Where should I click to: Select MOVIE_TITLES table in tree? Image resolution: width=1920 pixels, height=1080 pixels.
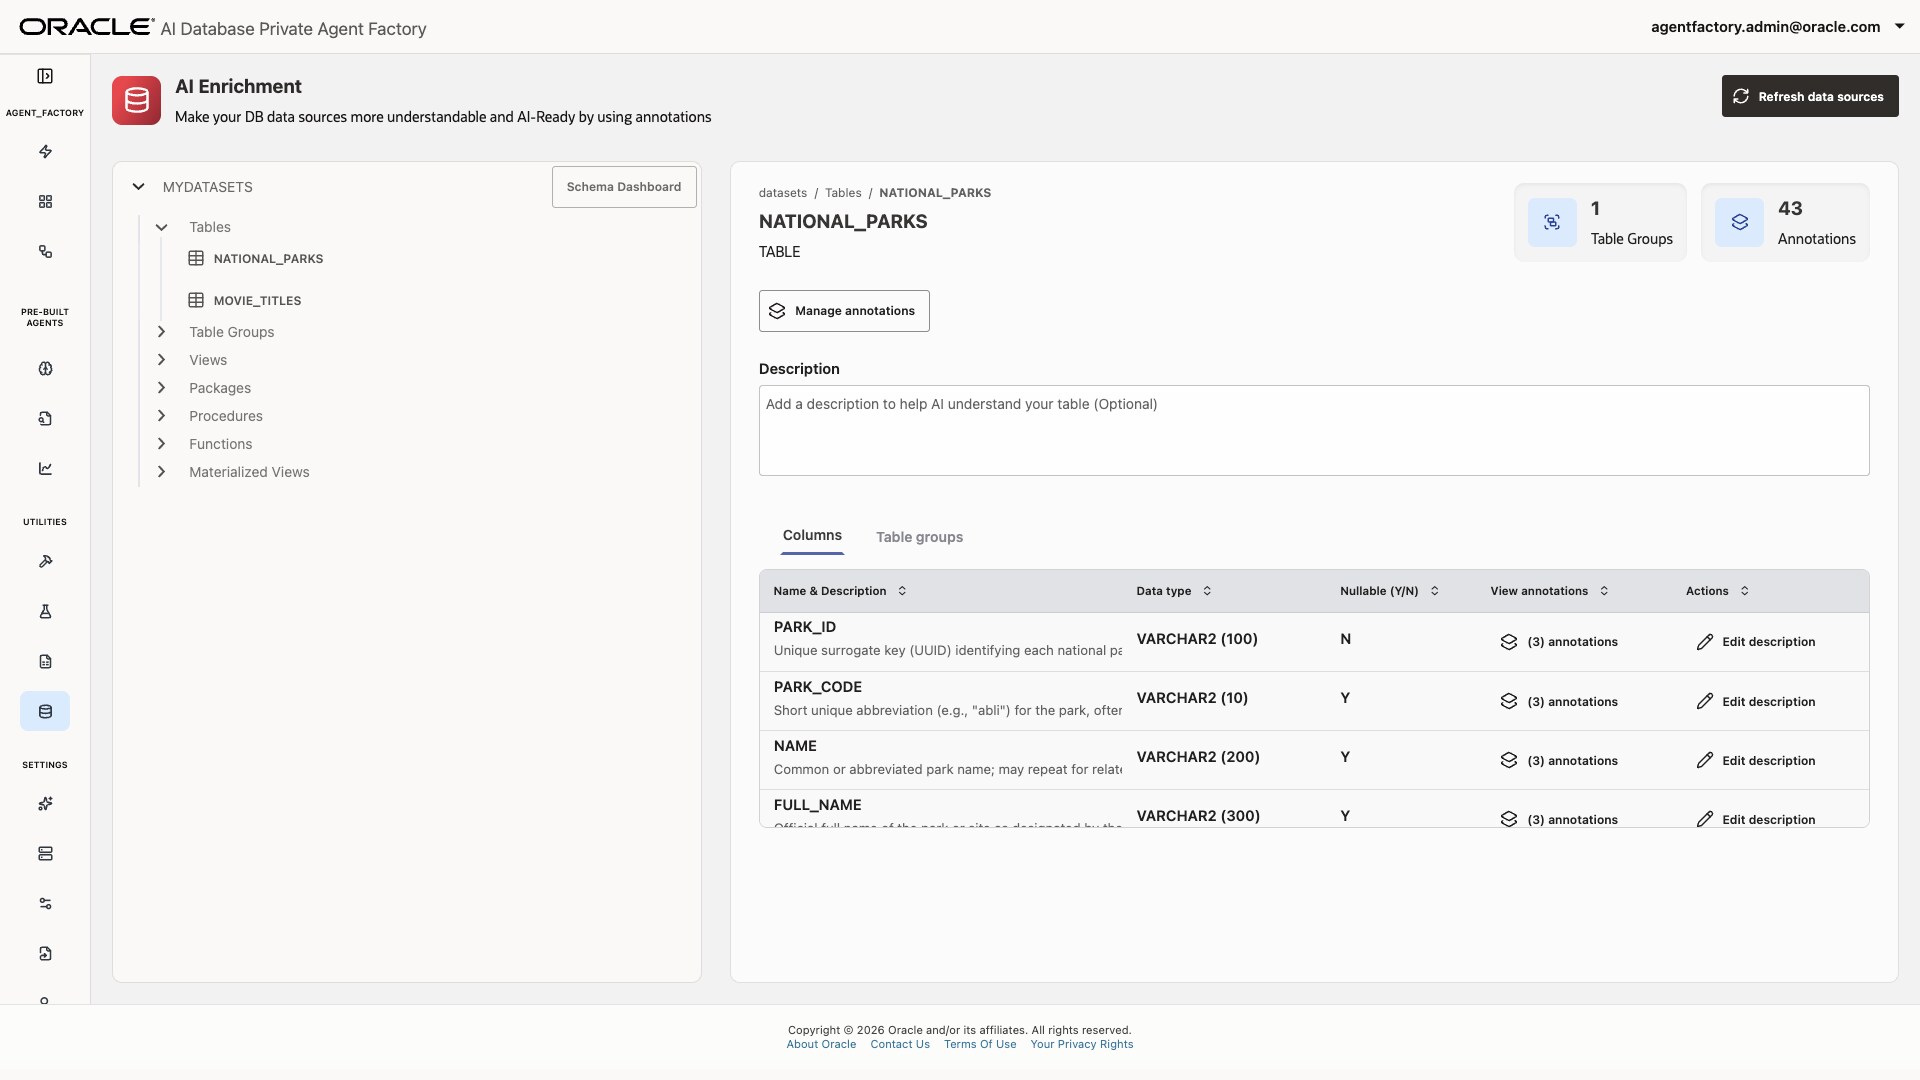tap(257, 301)
